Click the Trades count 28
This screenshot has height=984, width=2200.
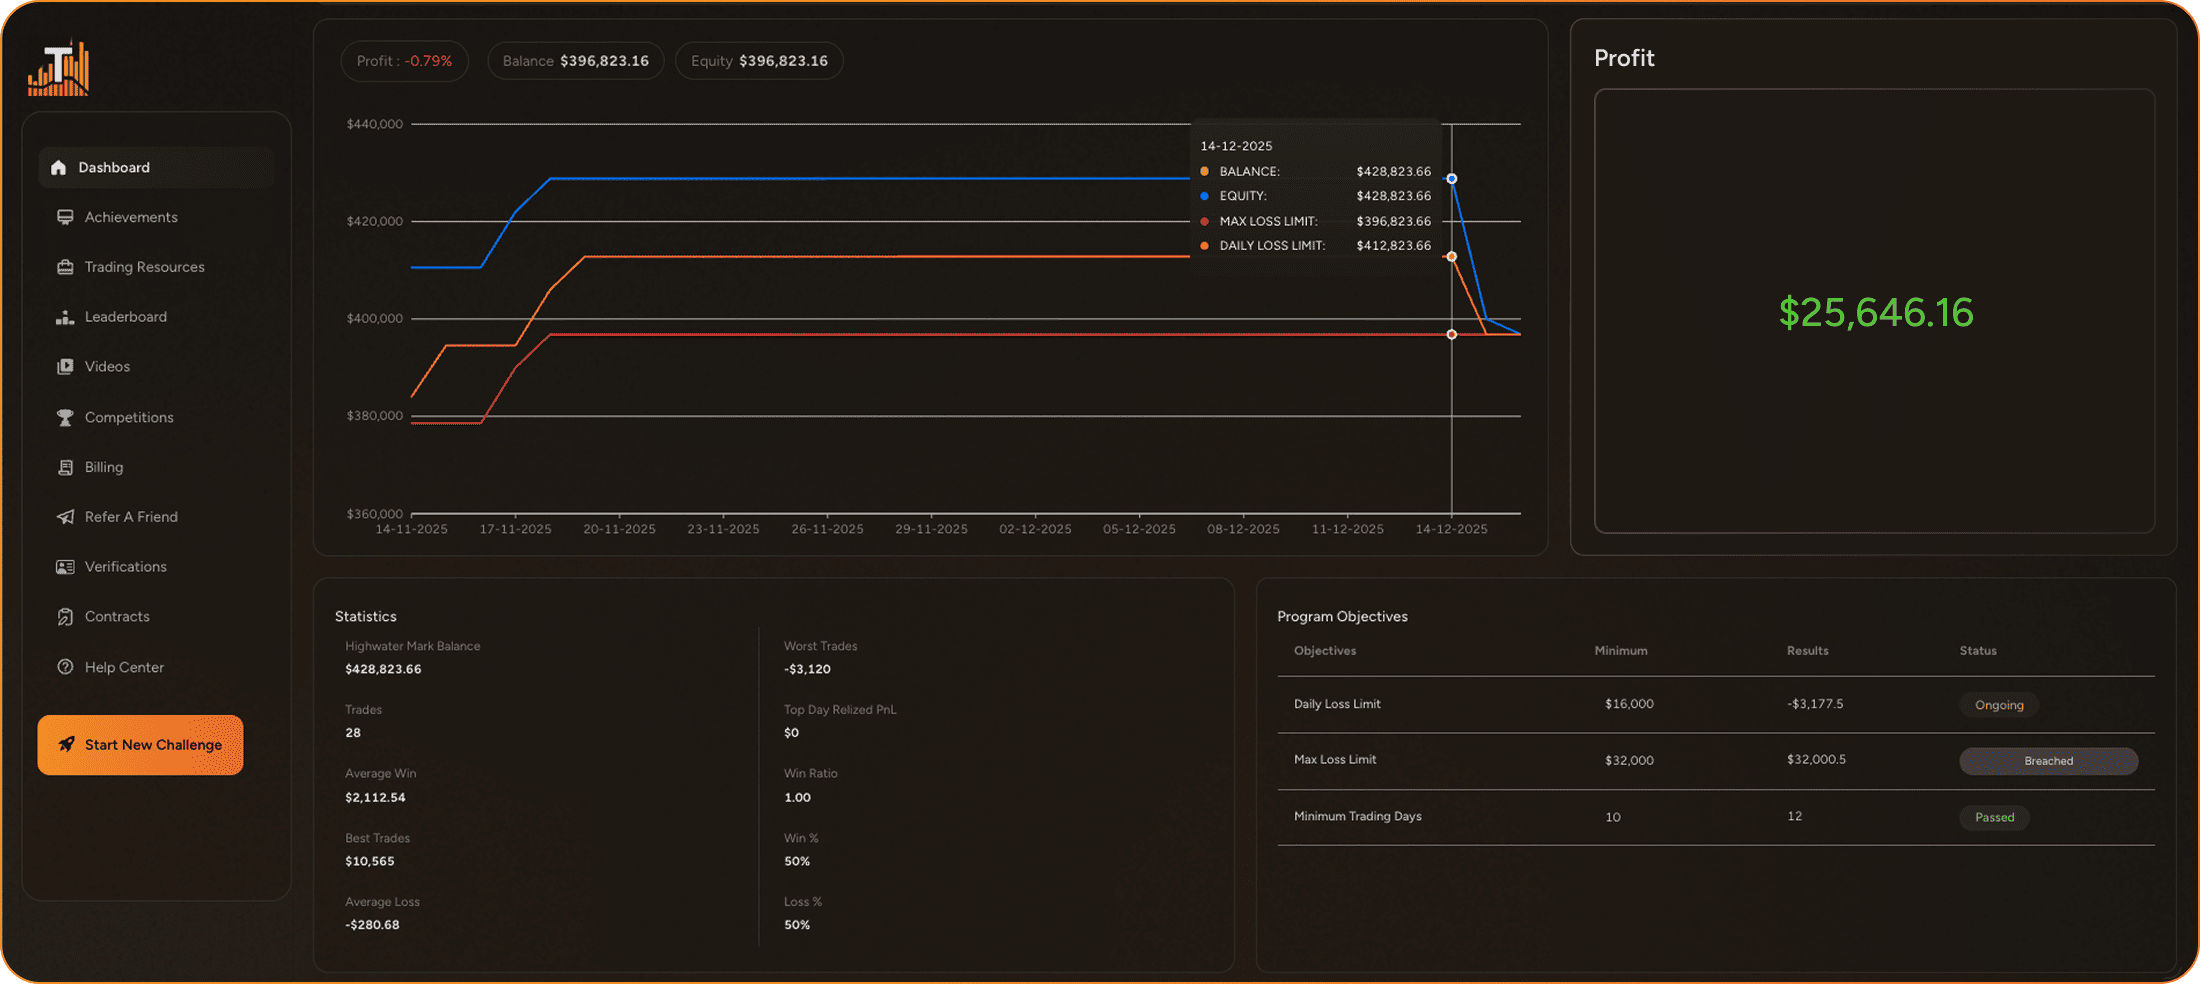(x=353, y=733)
